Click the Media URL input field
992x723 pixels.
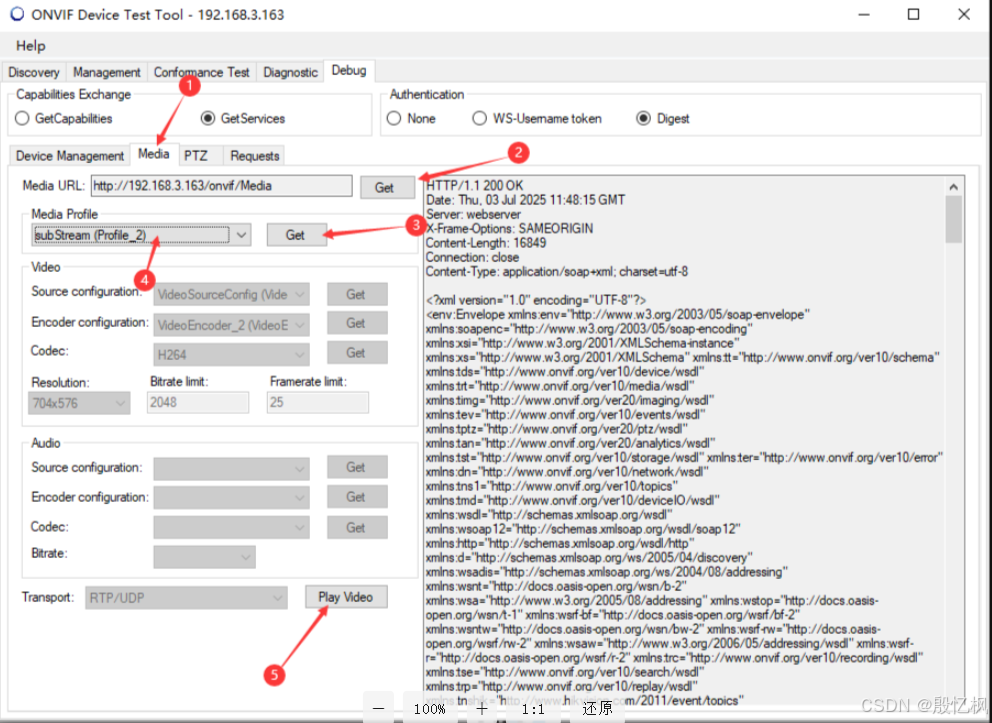(x=221, y=186)
